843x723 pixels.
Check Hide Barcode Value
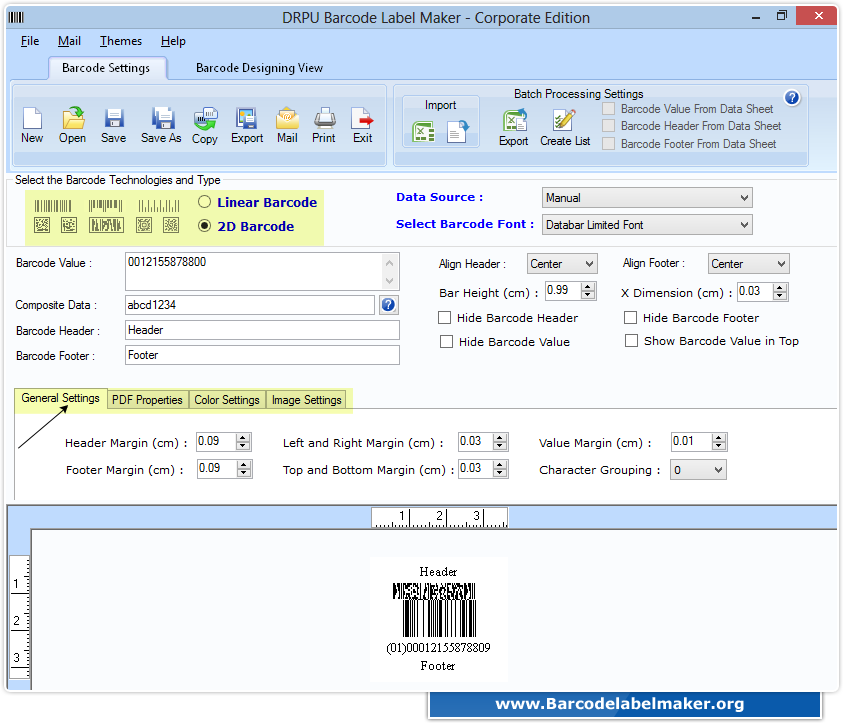pyautogui.click(x=446, y=341)
